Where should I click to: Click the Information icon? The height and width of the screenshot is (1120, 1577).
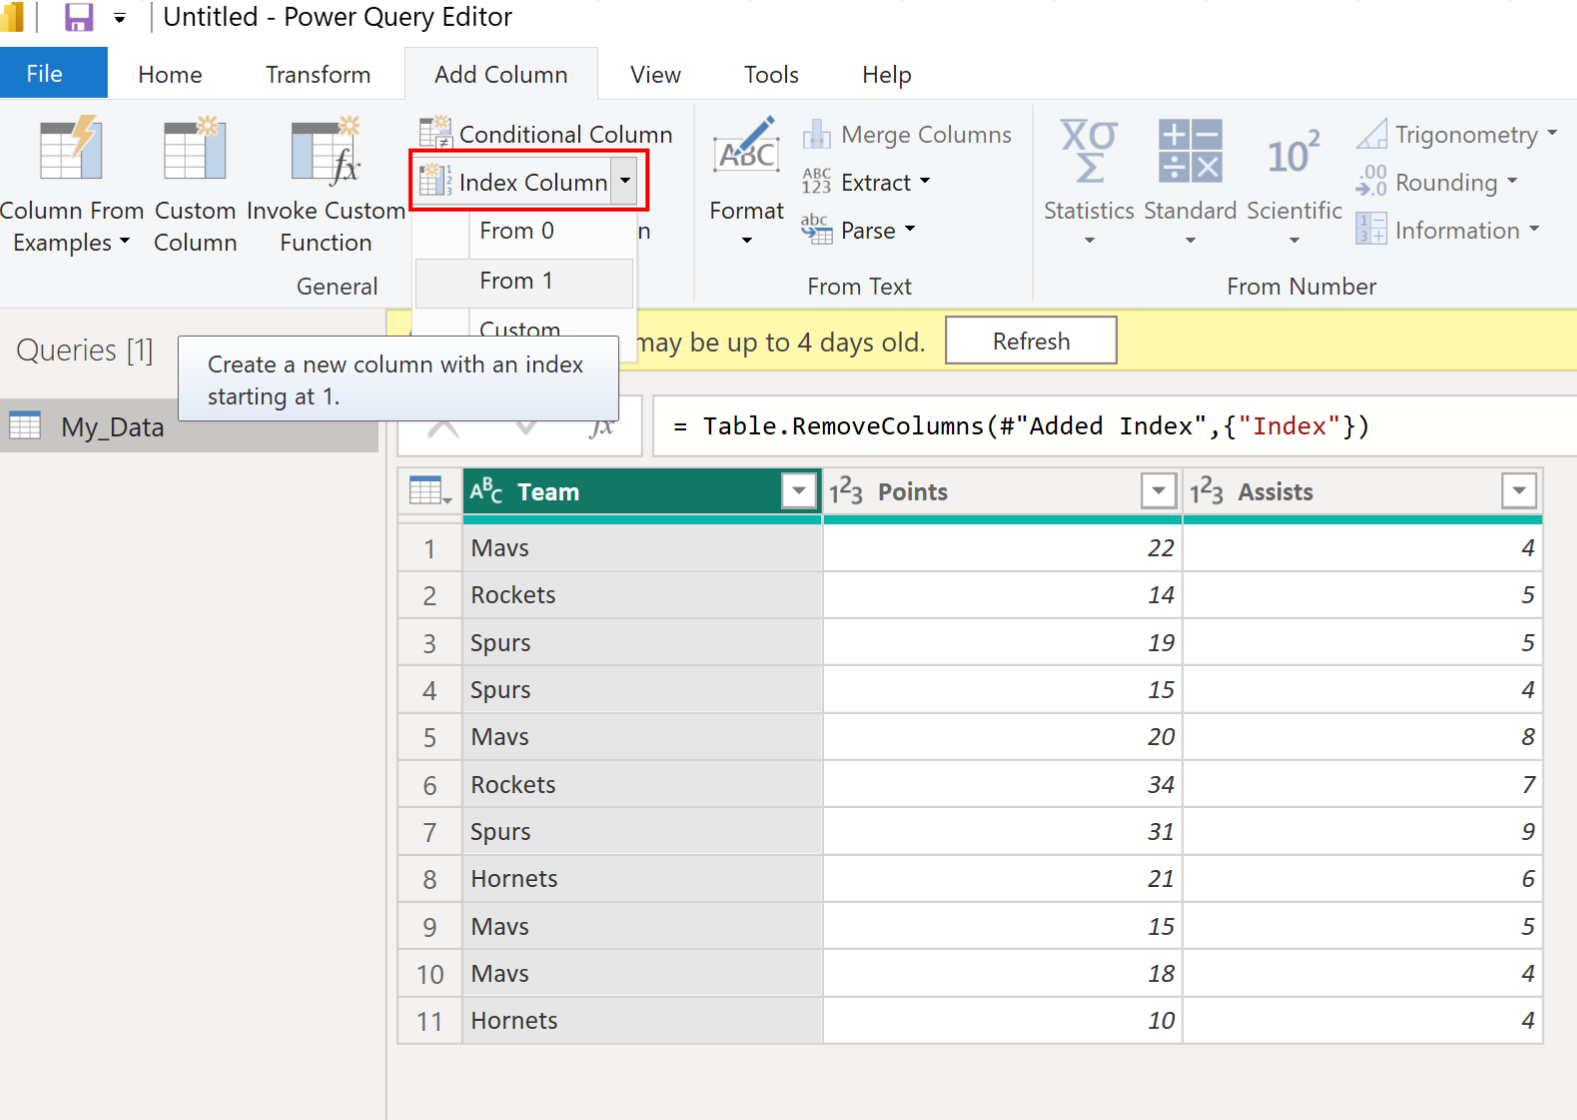tap(1371, 229)
